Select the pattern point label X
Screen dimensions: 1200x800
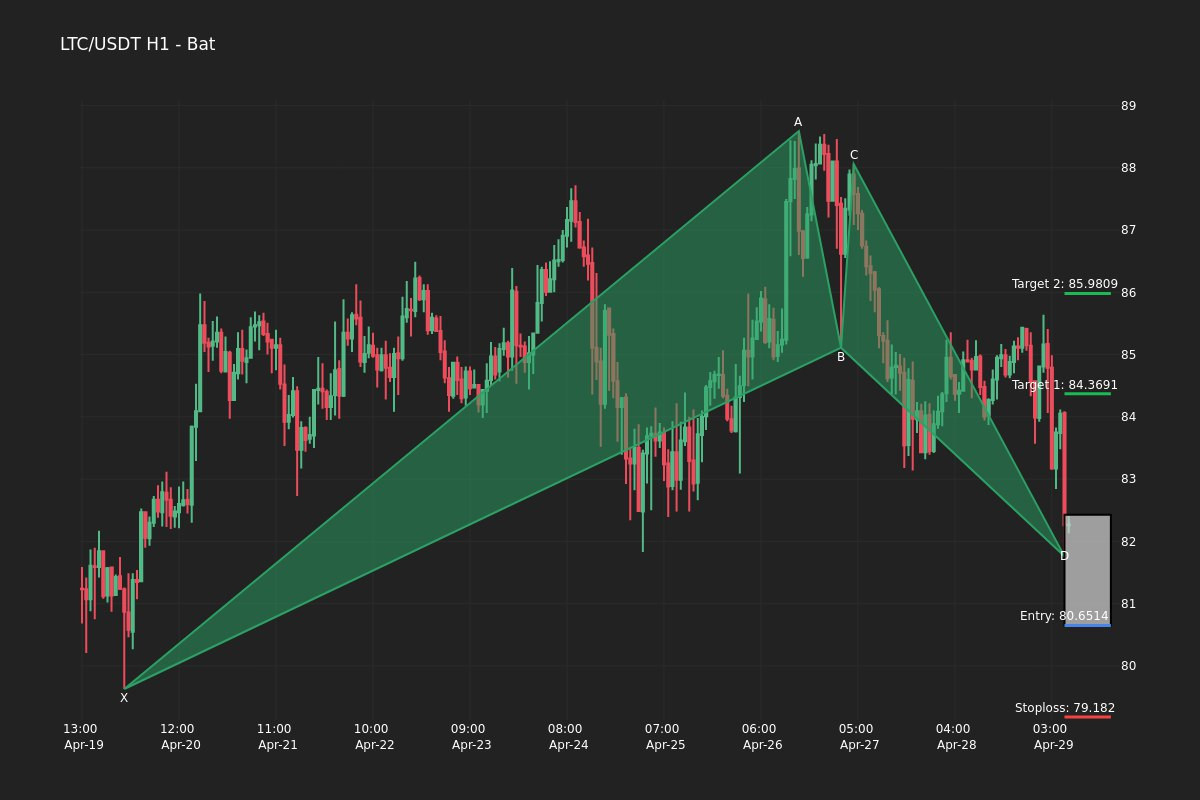124,698
